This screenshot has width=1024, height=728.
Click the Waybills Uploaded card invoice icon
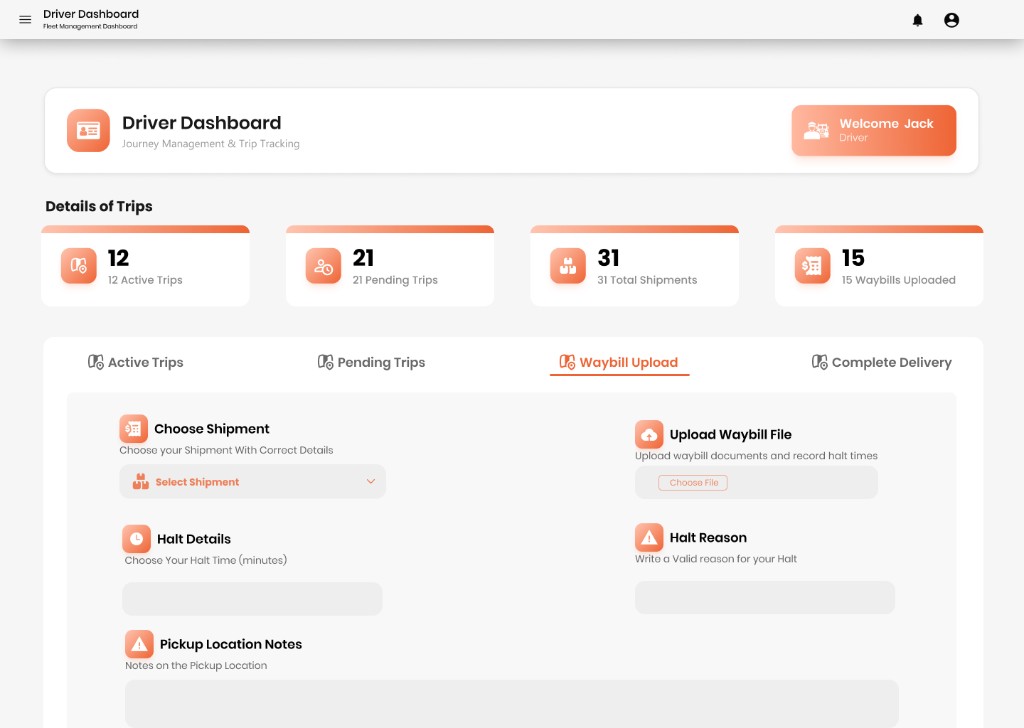(812, 266)
